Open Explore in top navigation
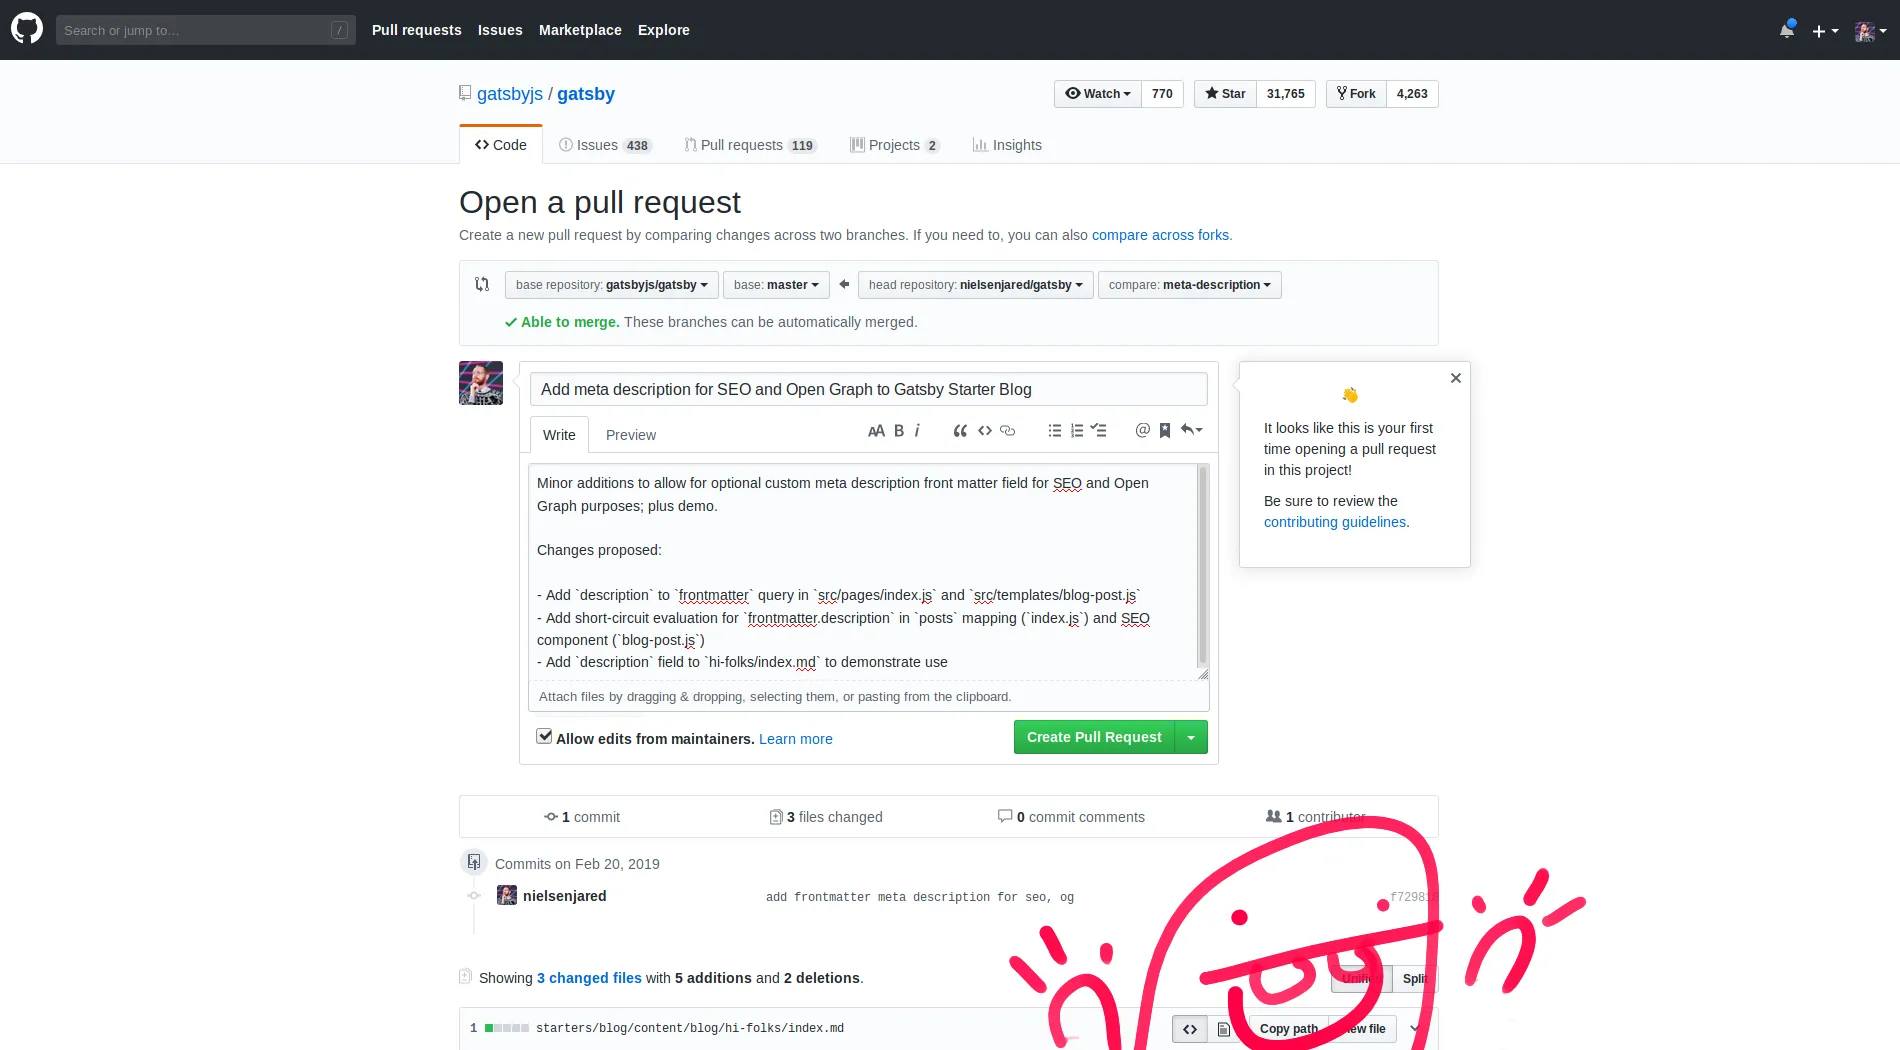The width and height of the screenshot is (1900, 1050). click(x=664, y=30)
